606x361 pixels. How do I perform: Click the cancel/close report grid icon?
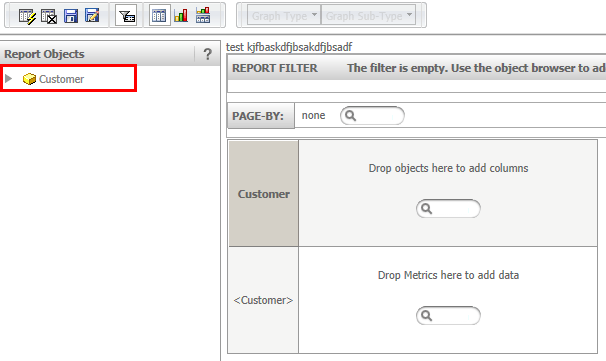[49, 16]
